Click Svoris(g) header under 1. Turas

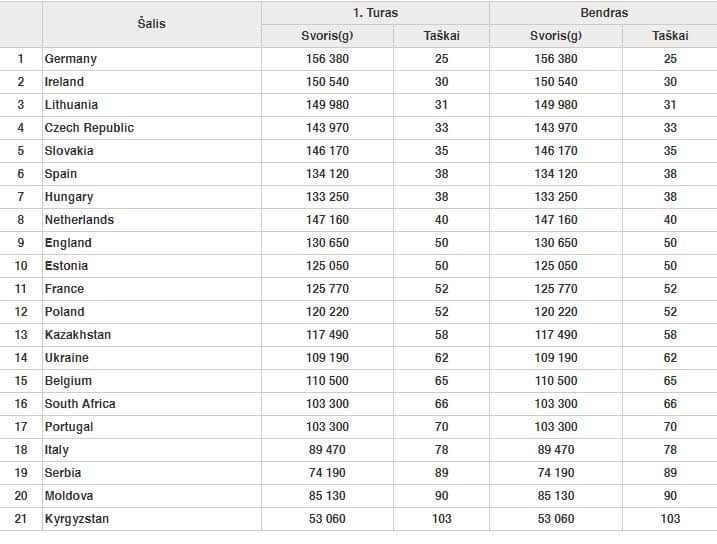tap(327, 36)
